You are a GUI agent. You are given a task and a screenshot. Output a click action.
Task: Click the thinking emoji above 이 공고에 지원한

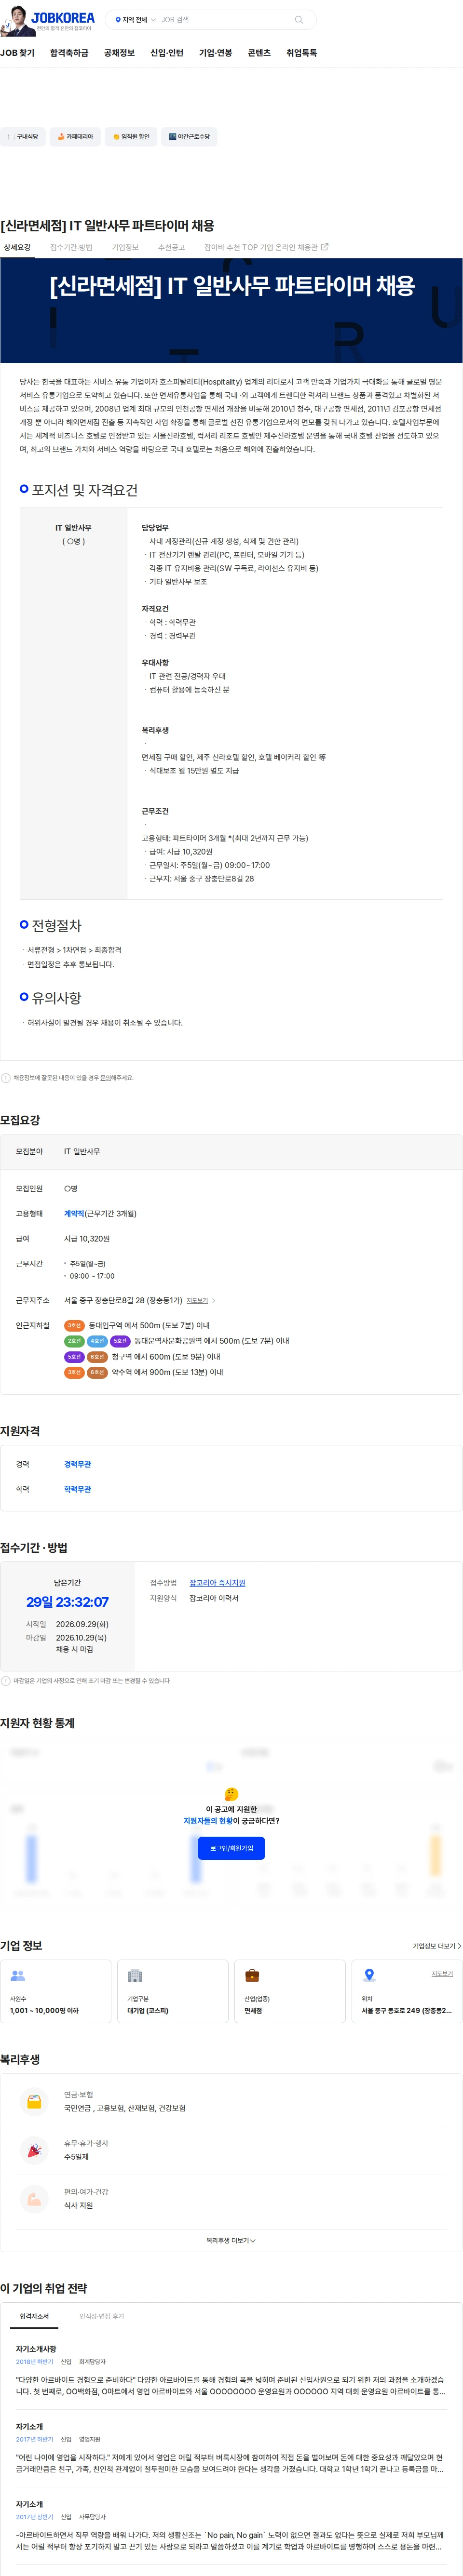231,1794
